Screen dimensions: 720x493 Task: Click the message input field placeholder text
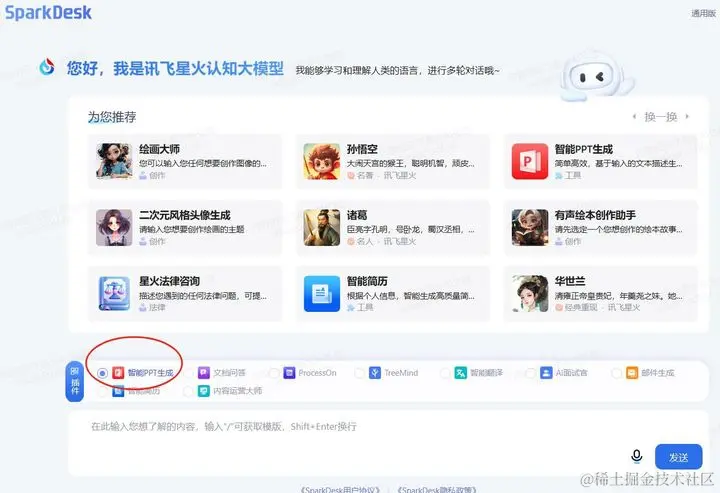[224, 426]
